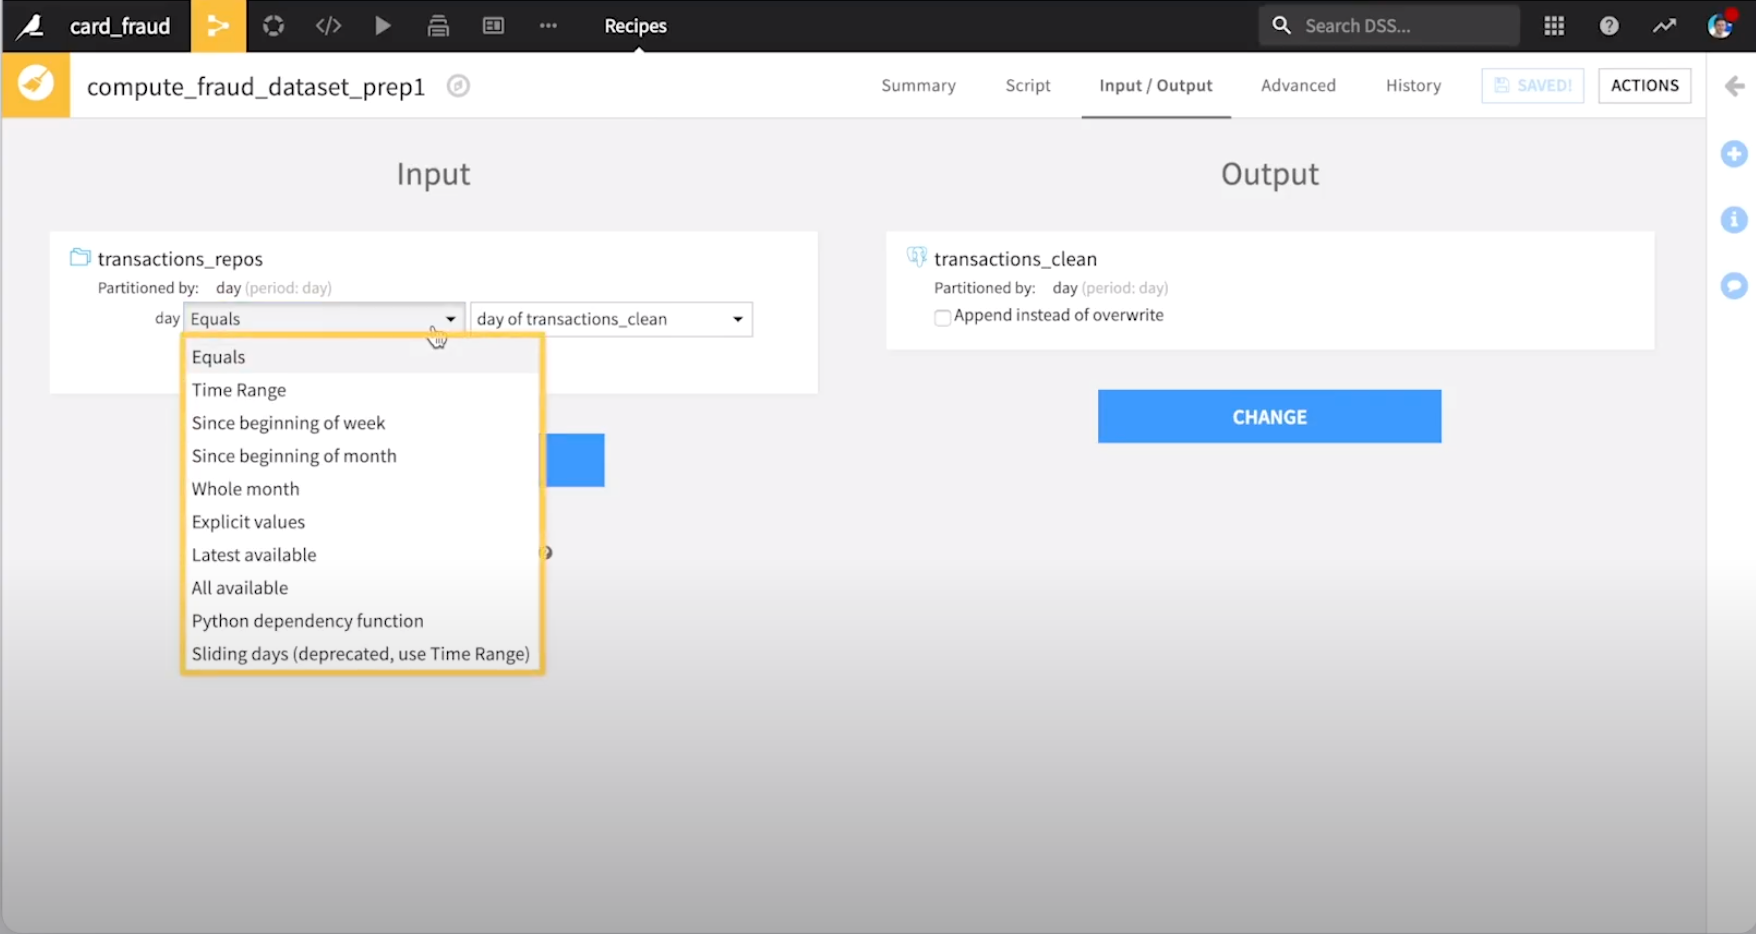Click the help question mark icon

point(1609,25)
